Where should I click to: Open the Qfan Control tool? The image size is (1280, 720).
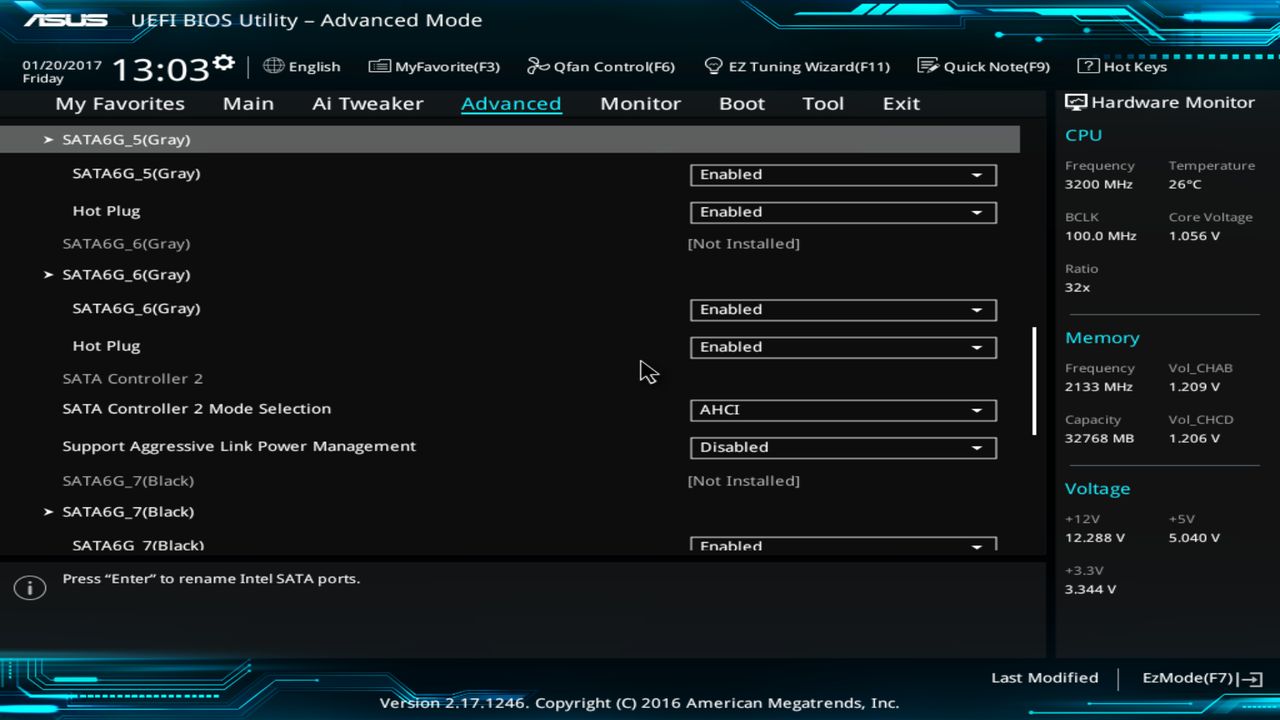click(x=600, y=66)
